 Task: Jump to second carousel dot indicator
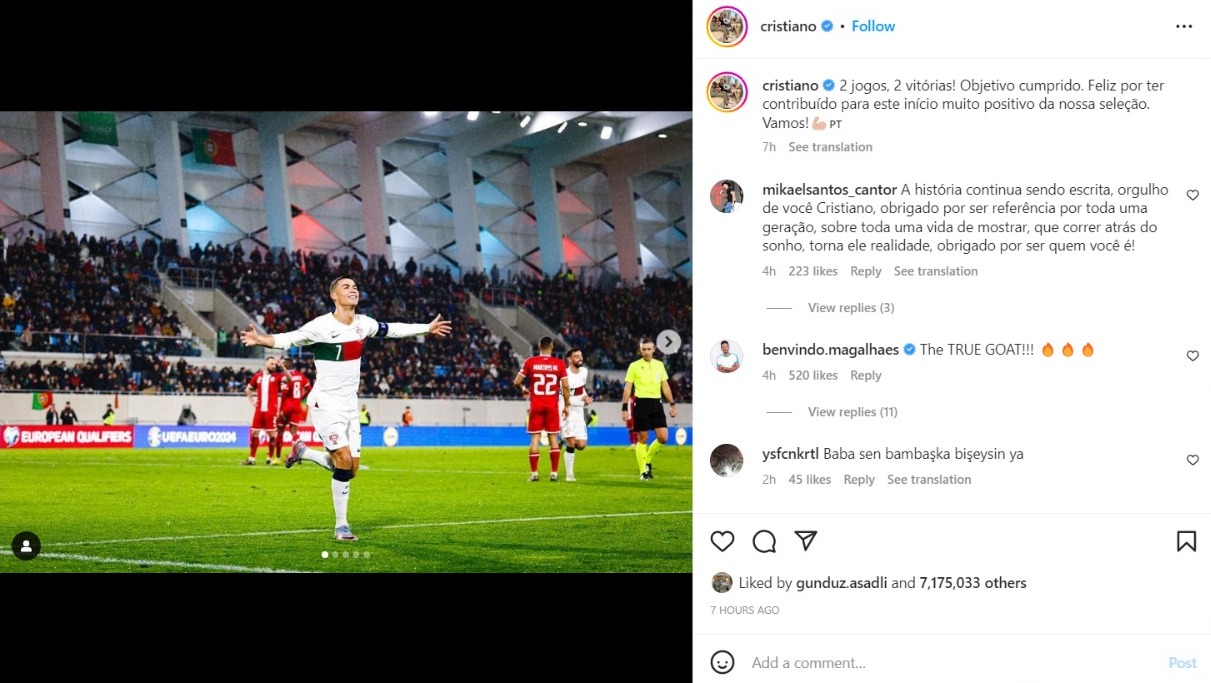tap(335, 554)
